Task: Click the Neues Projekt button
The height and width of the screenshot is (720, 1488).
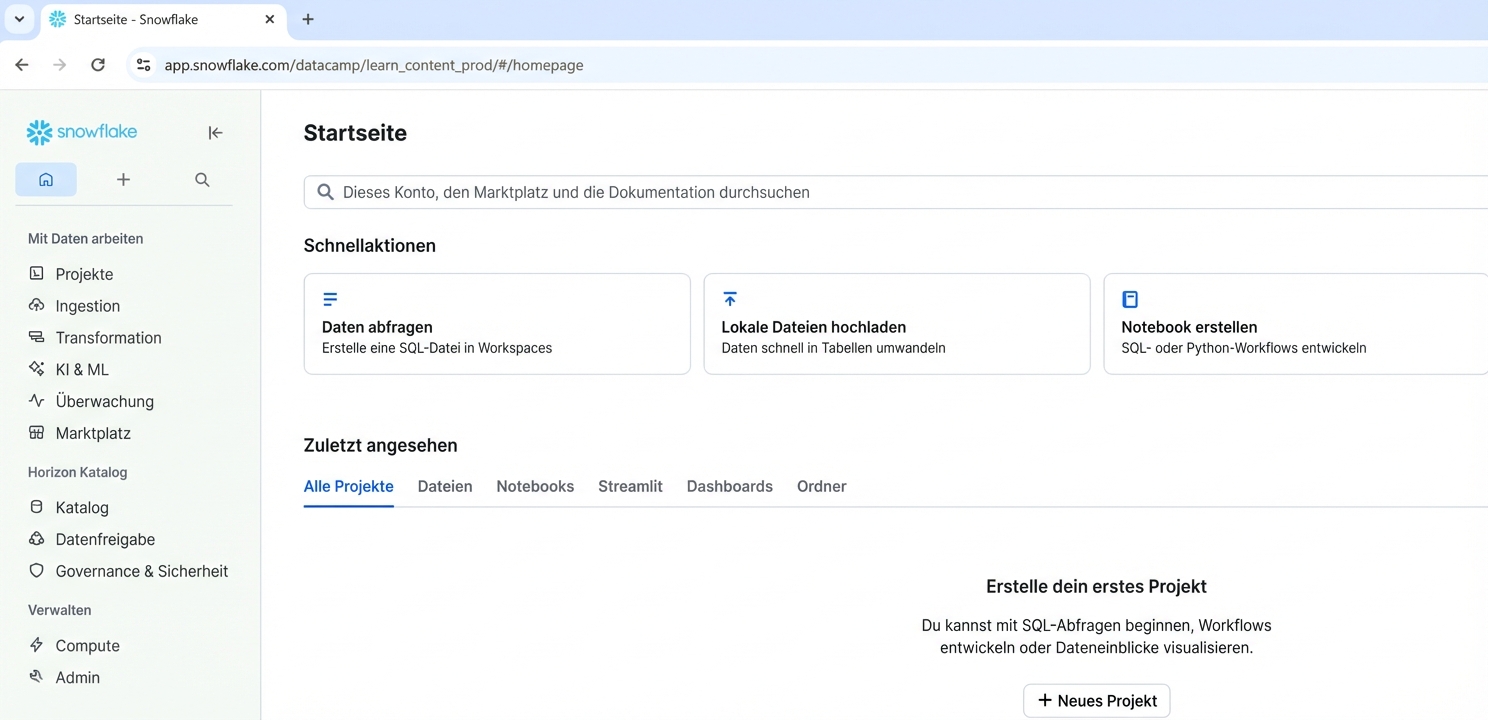Action: (x=1096, y=700)
